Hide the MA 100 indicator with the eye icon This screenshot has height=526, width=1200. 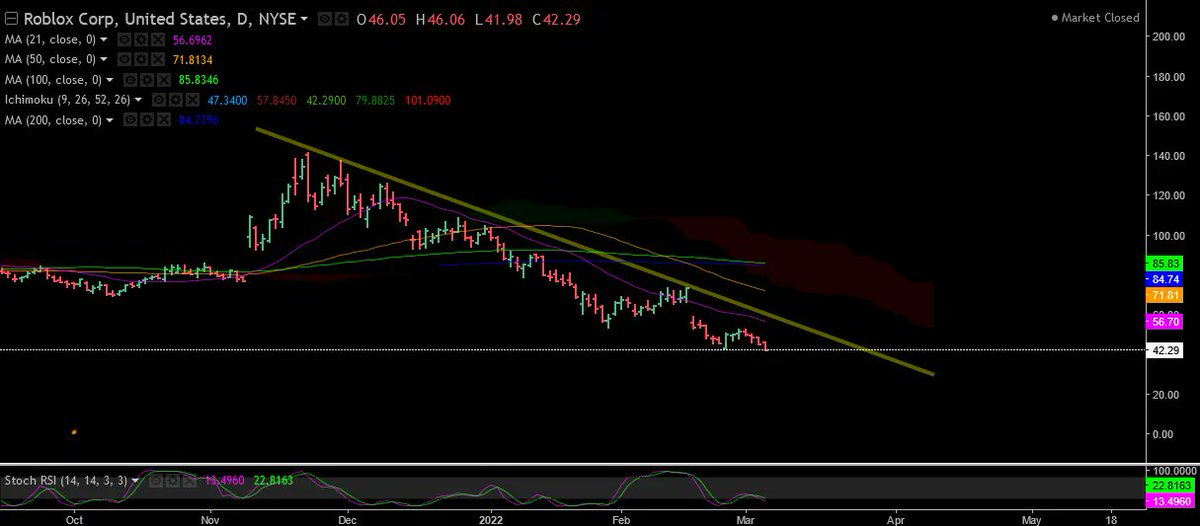click(130, 80)
